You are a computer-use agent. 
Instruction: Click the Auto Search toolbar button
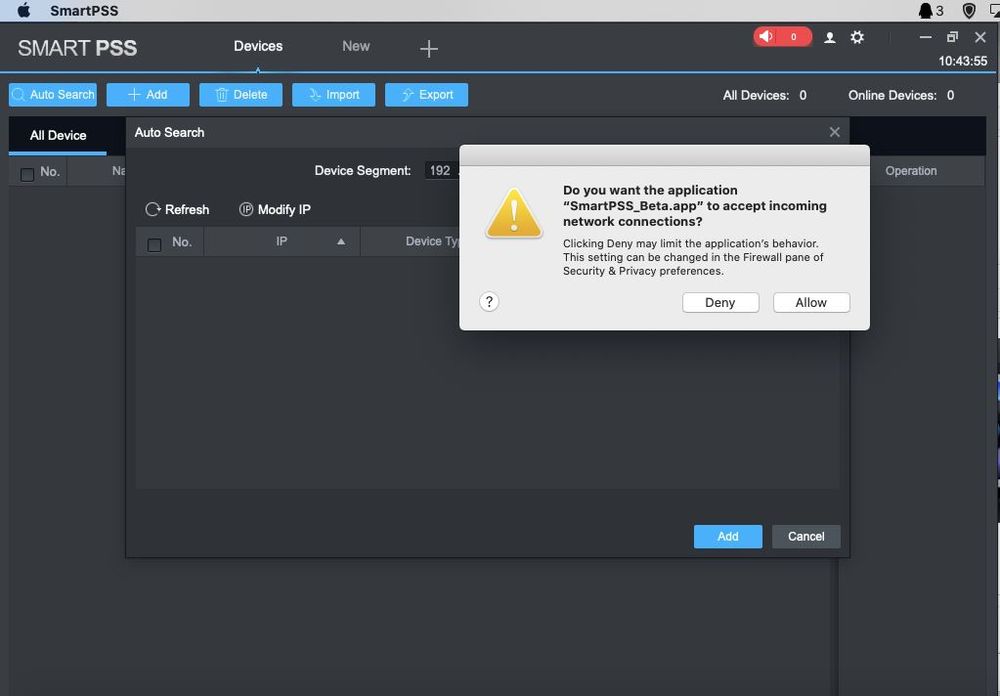[x=53, y=94]
